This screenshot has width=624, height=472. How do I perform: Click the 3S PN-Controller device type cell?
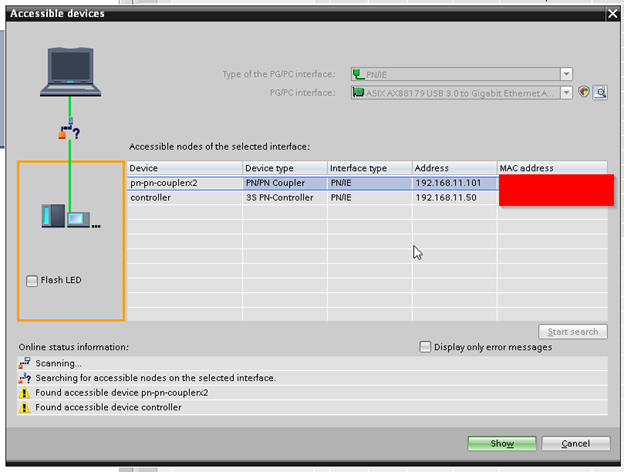pos(285,198)
